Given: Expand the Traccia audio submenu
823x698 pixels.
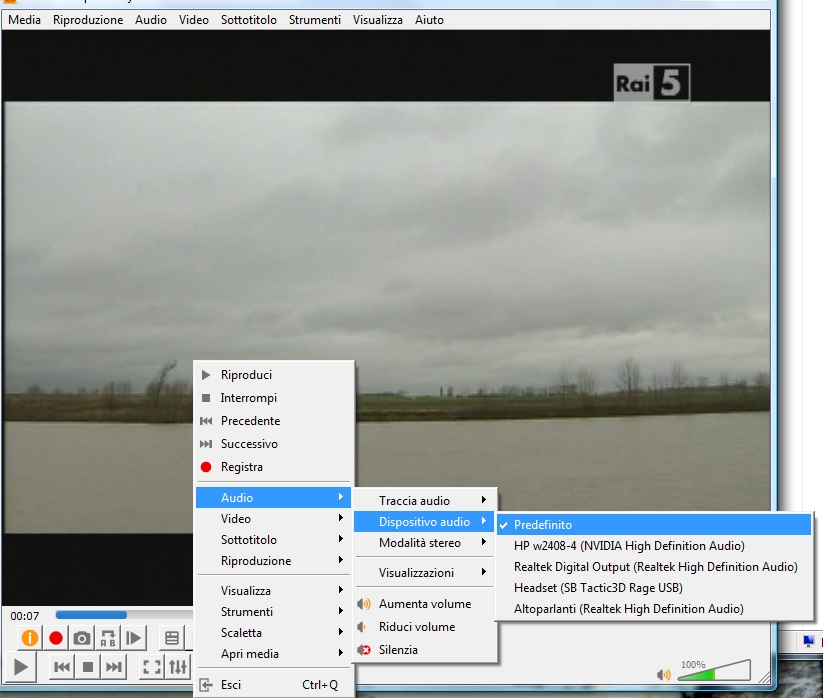Looking at the screenshot, I should [424, 501].
